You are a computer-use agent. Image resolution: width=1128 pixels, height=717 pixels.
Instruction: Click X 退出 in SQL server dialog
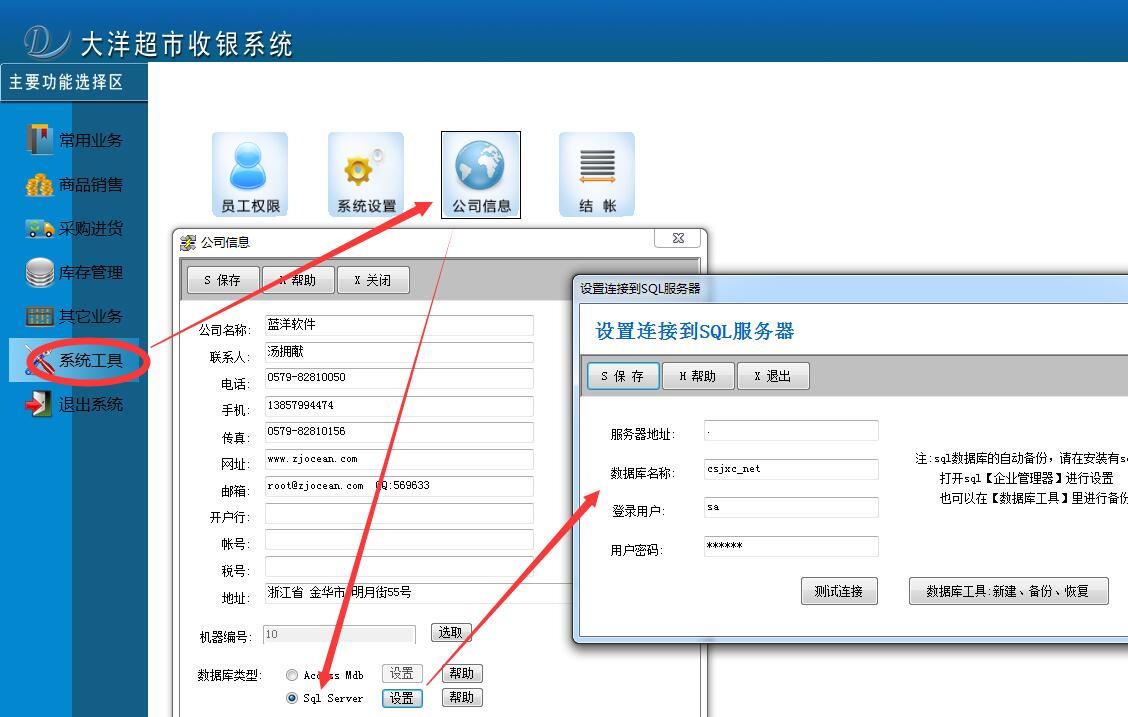coord(772,376)
